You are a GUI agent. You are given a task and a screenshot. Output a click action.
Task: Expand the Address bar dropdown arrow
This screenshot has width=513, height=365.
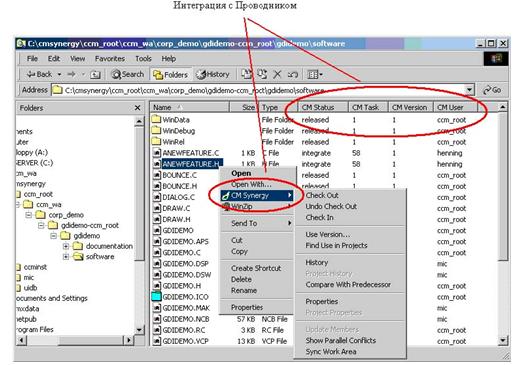469,90
